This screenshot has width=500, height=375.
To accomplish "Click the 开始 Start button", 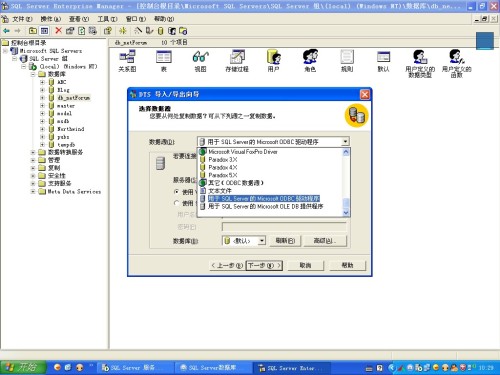I will (23, 367).
